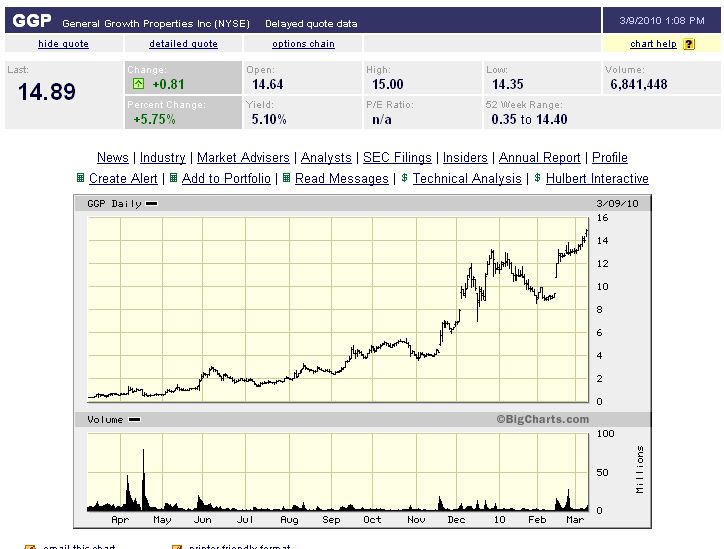Open SEC Filings link

[397, 157]
